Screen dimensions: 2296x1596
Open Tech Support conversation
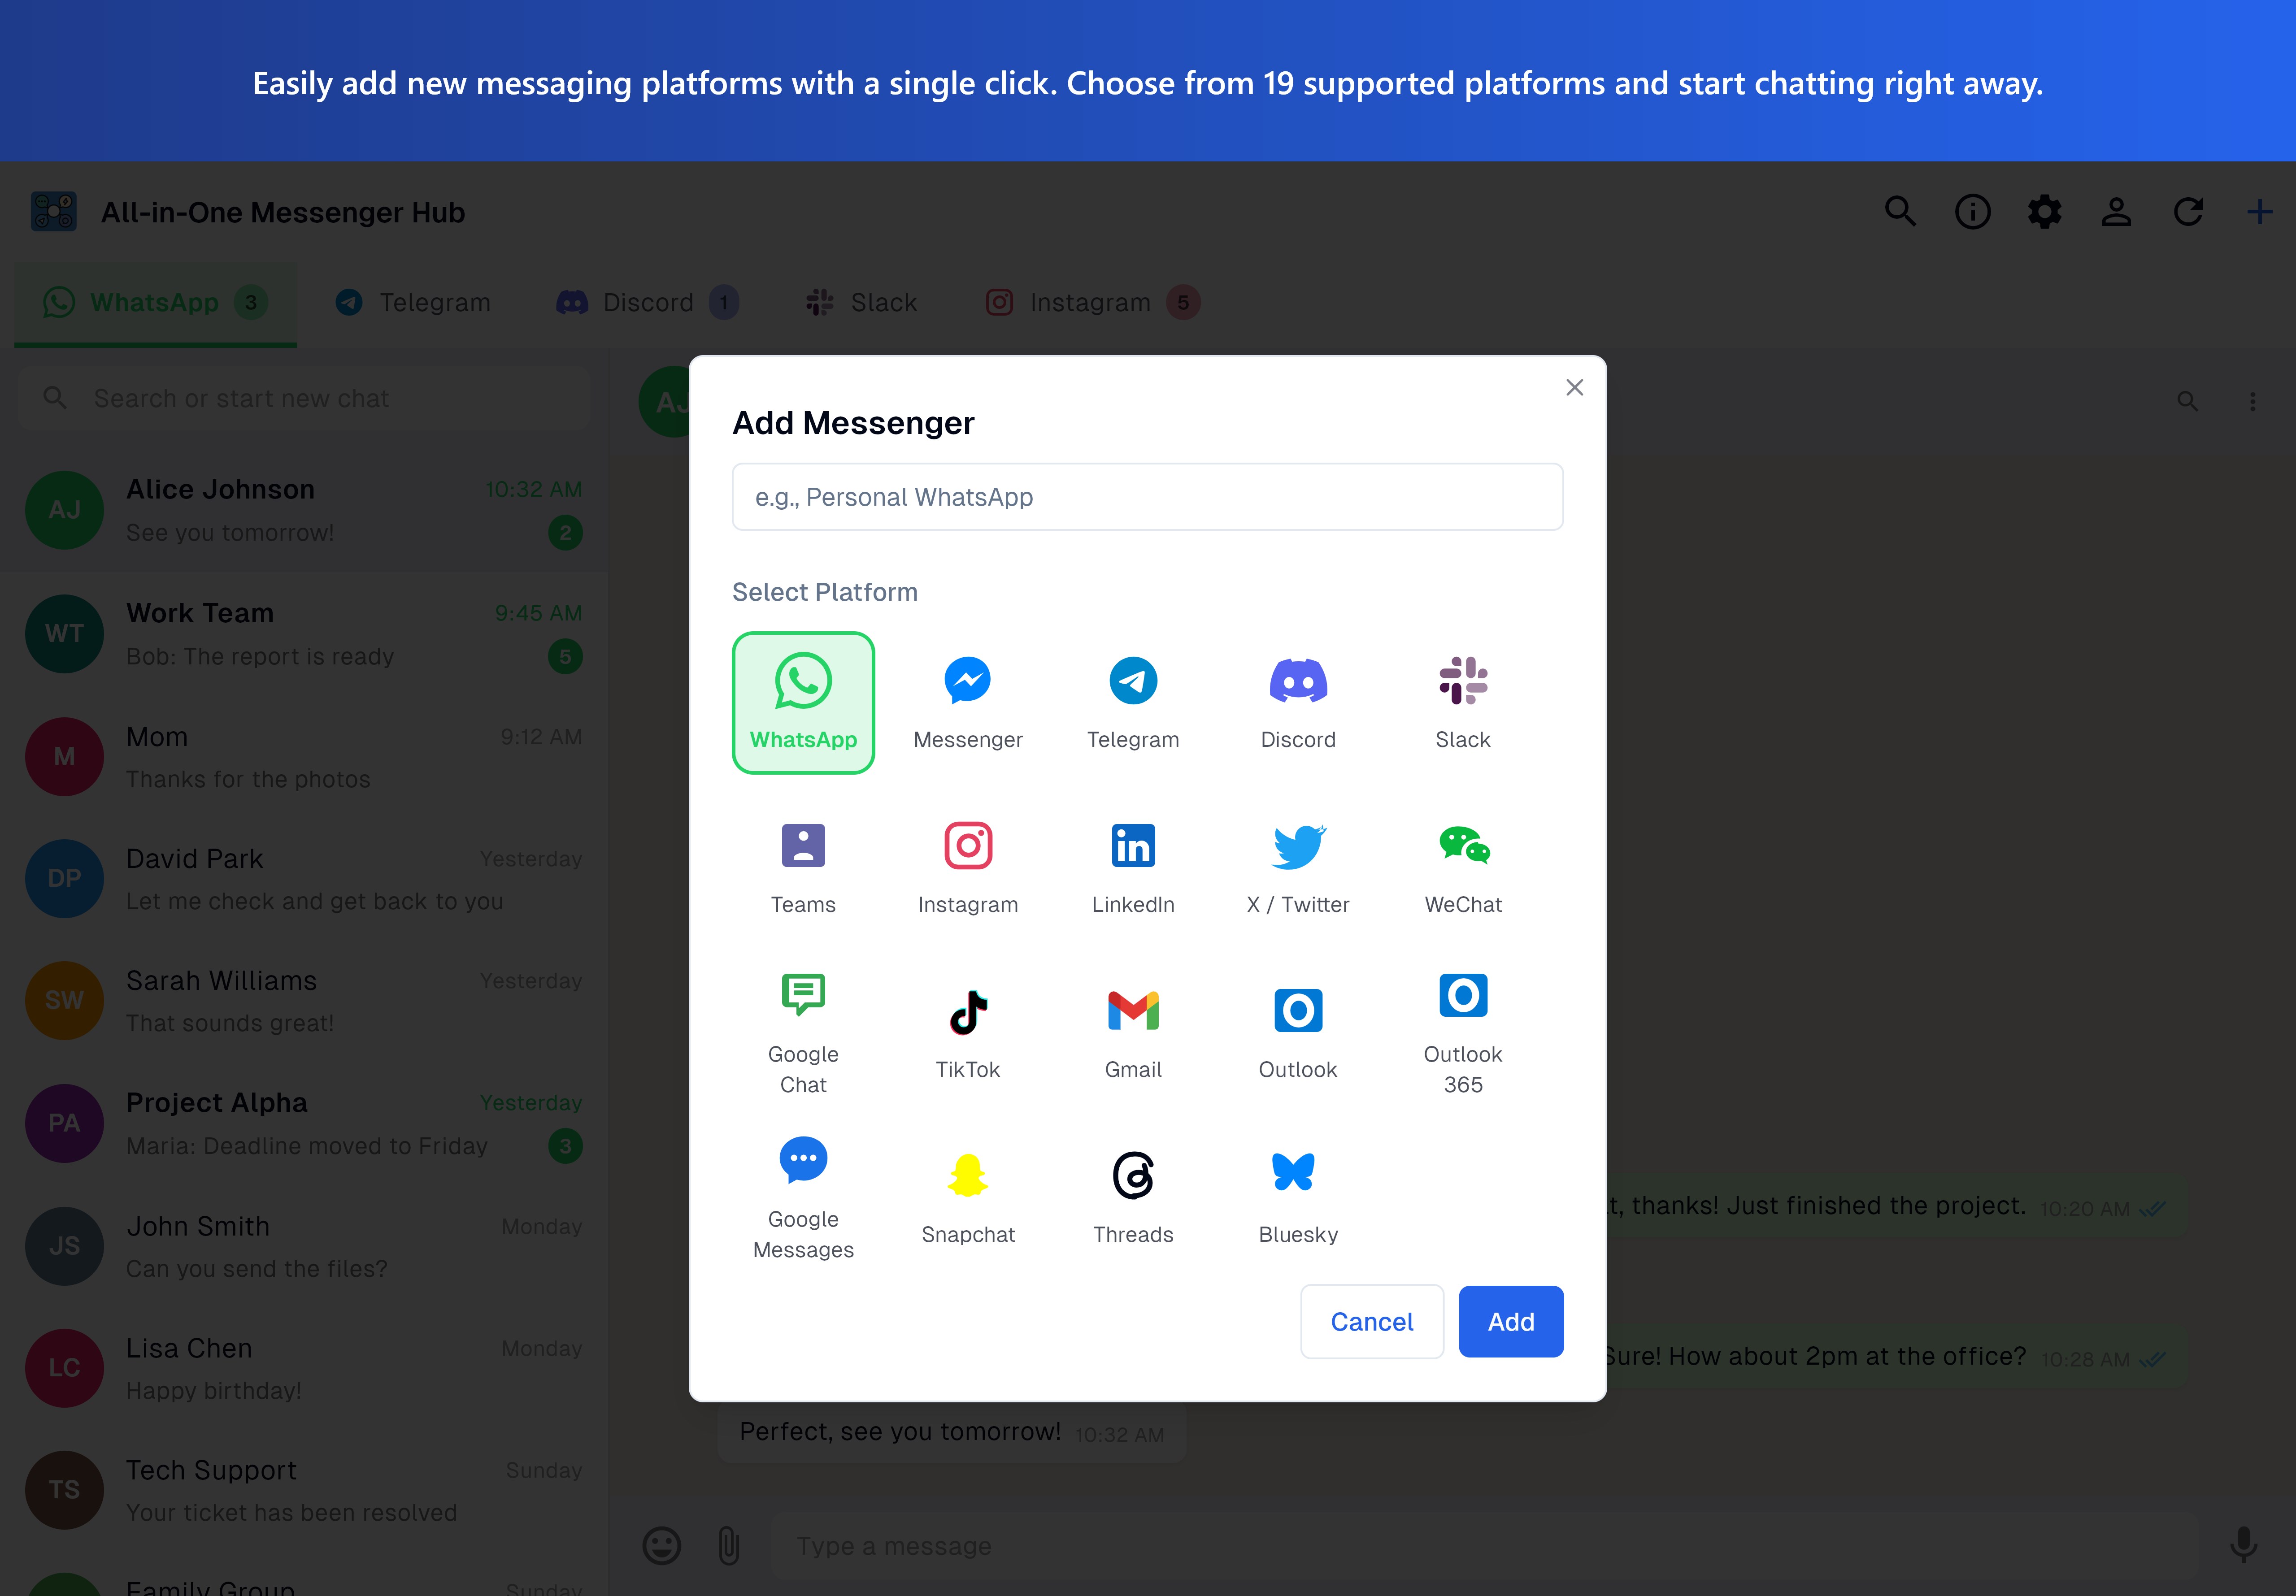click(x=304, y=1490)
